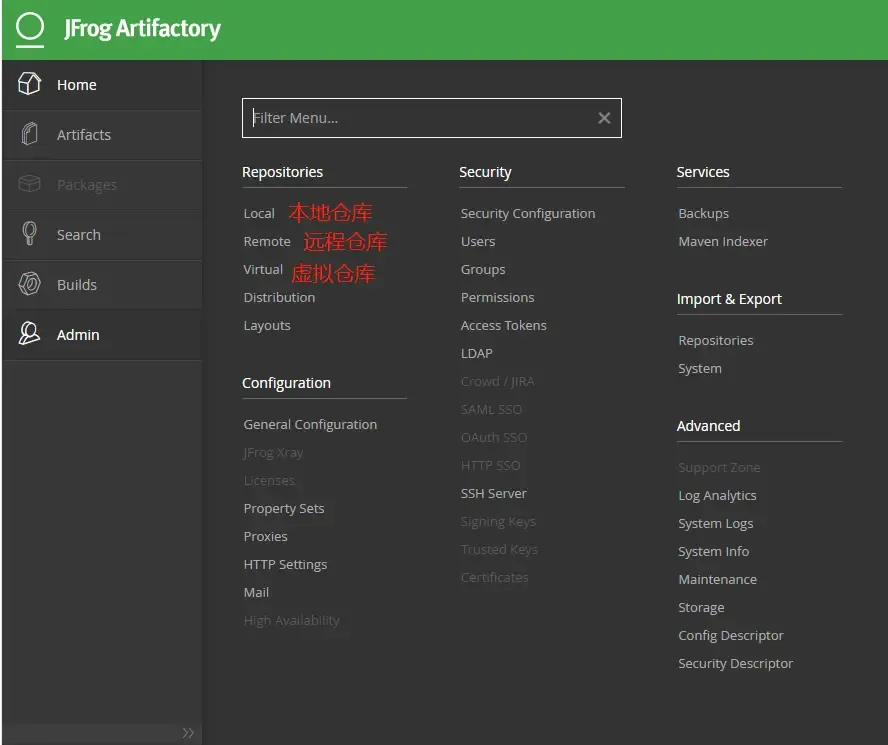Screen dimensions: 888x745
Task: Open Config Descriptor
Action: tap(731, 636)
